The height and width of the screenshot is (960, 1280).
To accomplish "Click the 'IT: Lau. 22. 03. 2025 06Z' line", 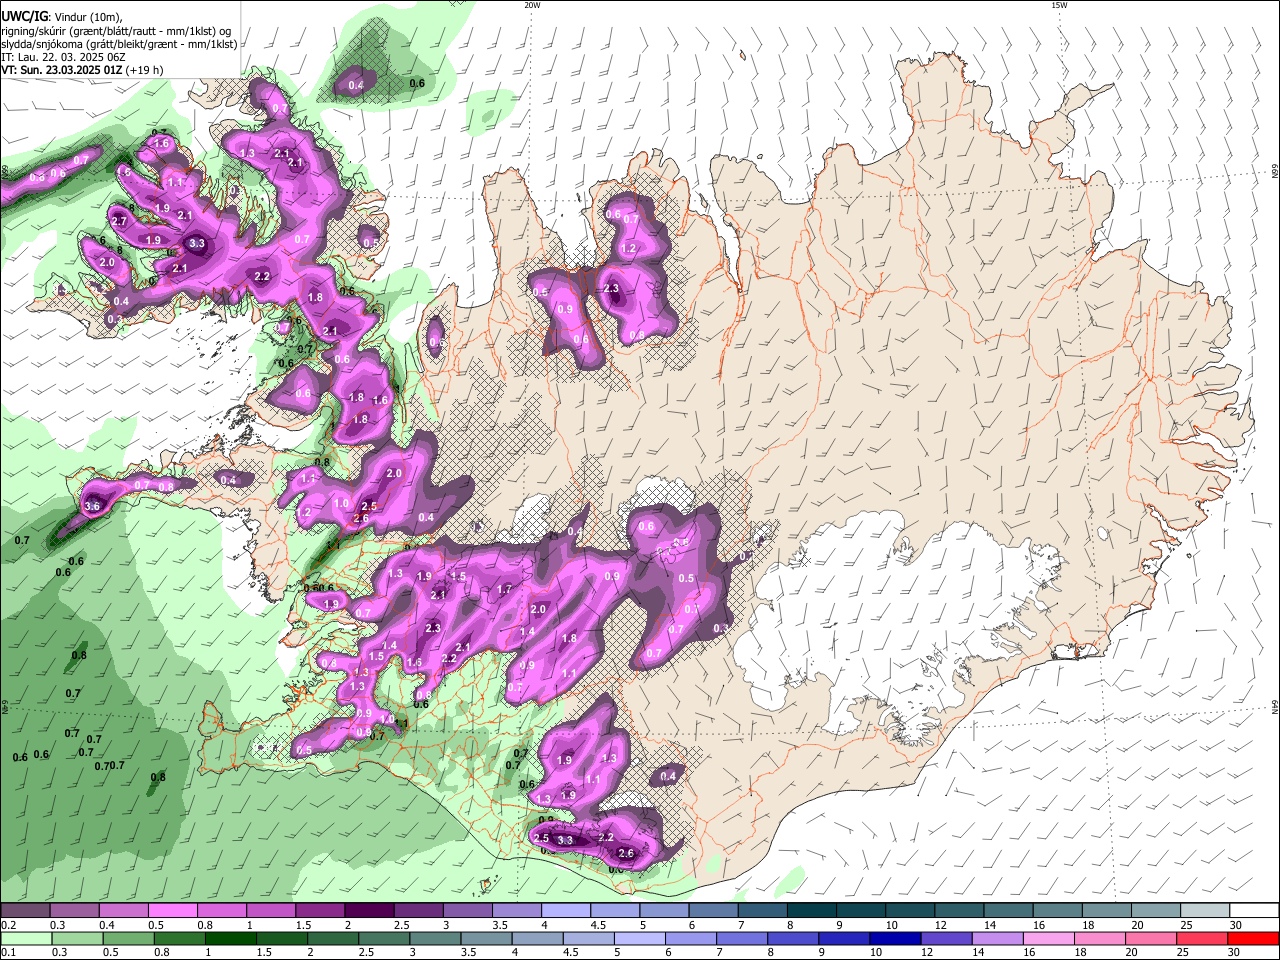I will pyautogui.click(x=63, y=58).
